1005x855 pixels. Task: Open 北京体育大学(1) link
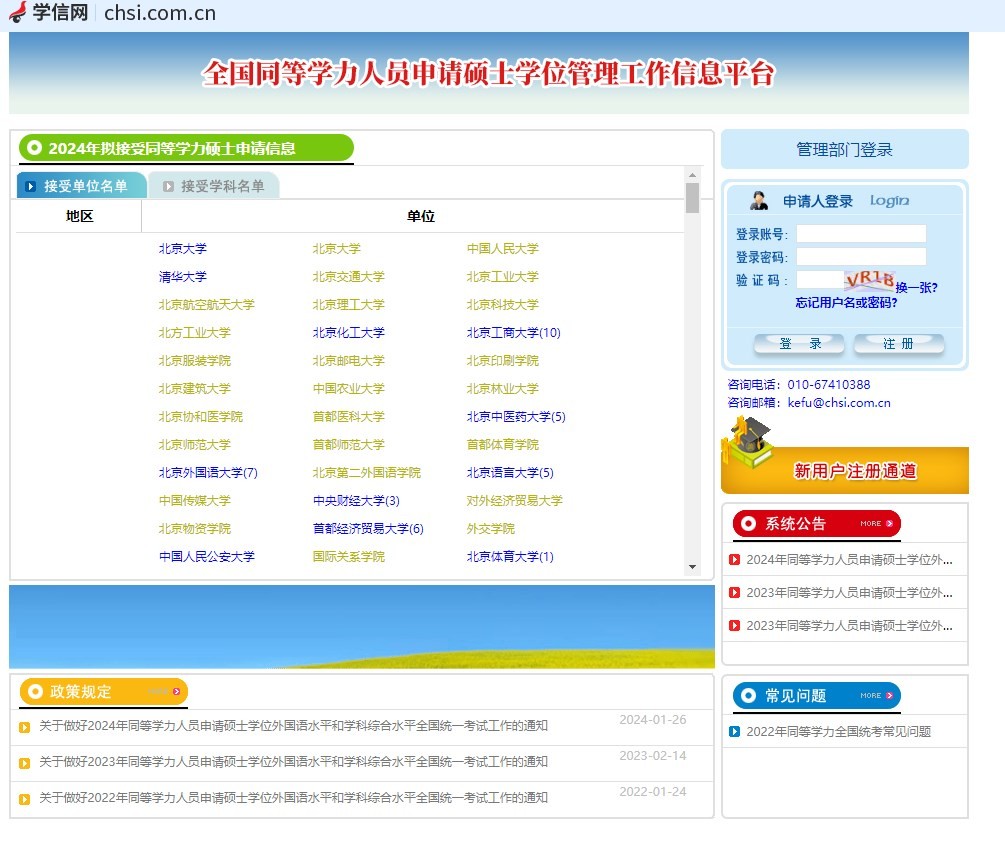(x=510, y=556)
